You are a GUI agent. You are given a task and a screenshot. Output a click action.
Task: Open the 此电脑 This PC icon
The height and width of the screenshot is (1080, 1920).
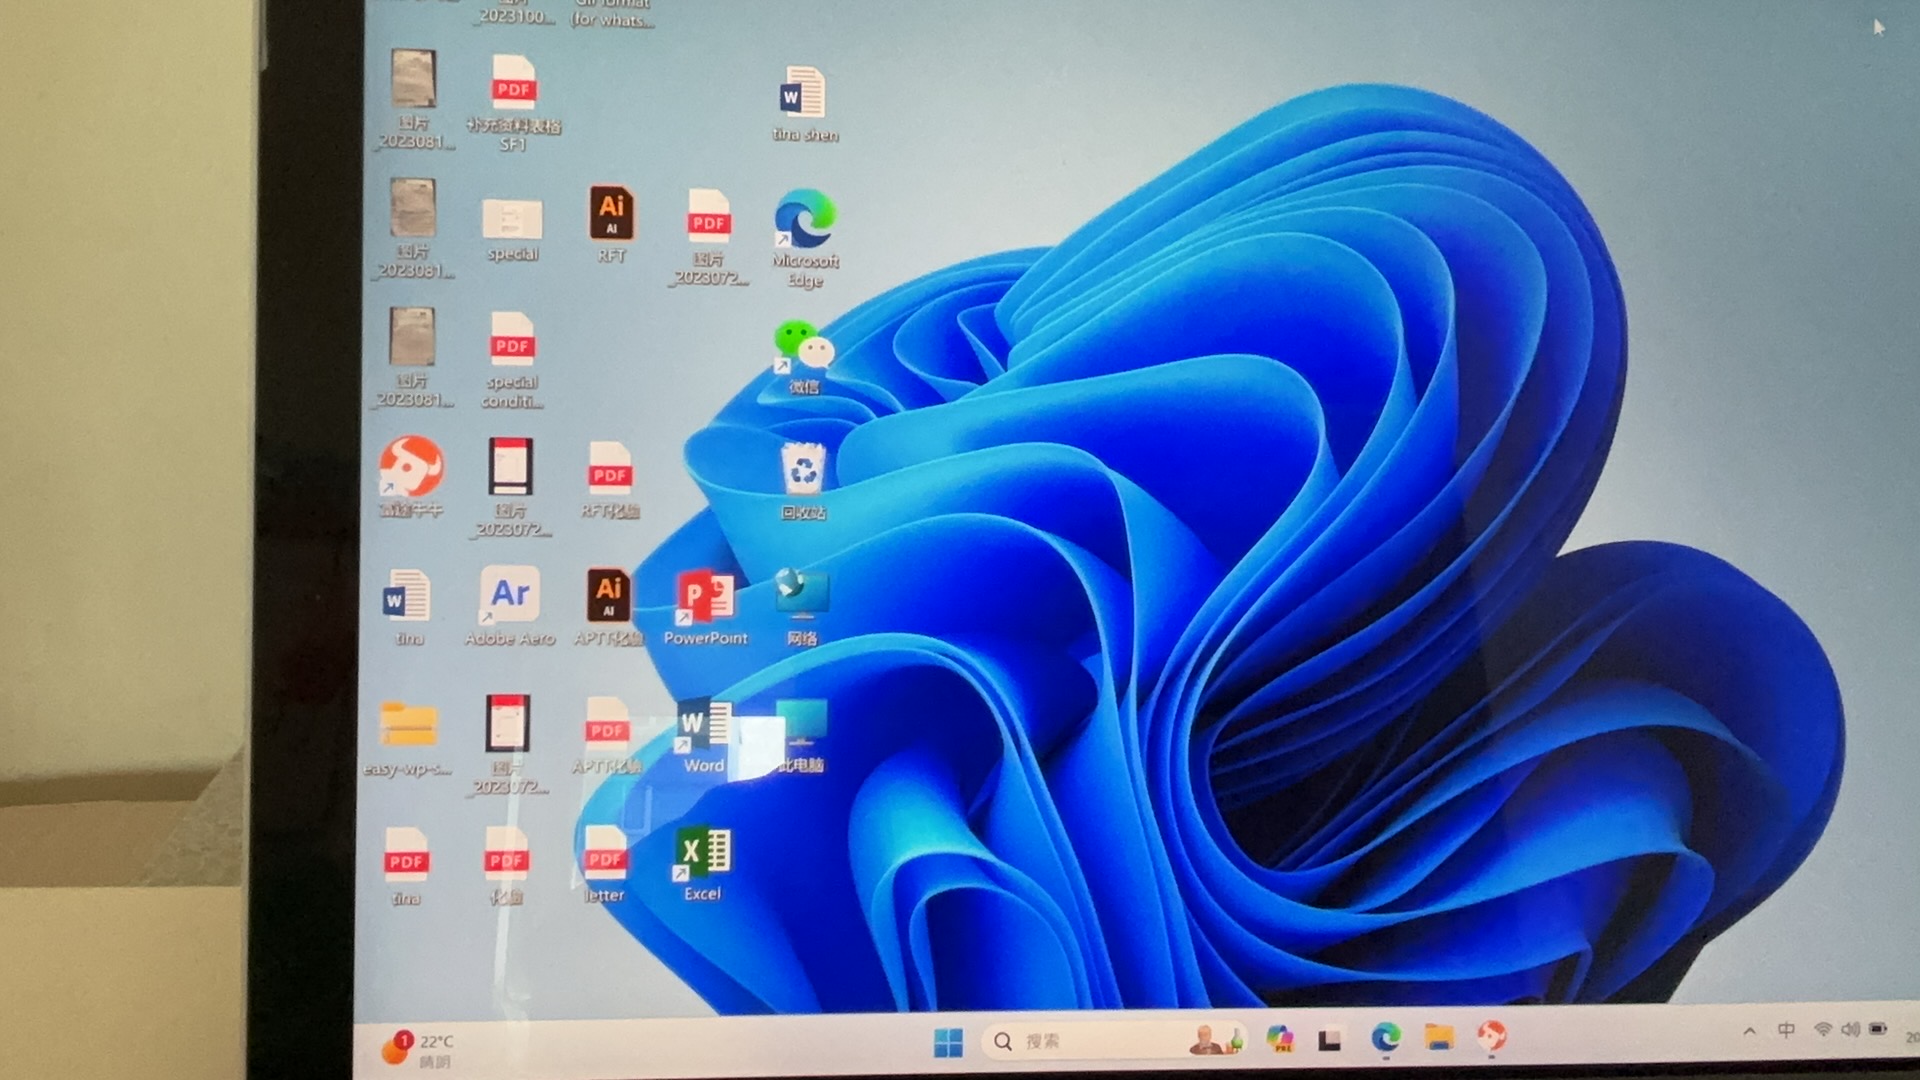coord(801,736)
